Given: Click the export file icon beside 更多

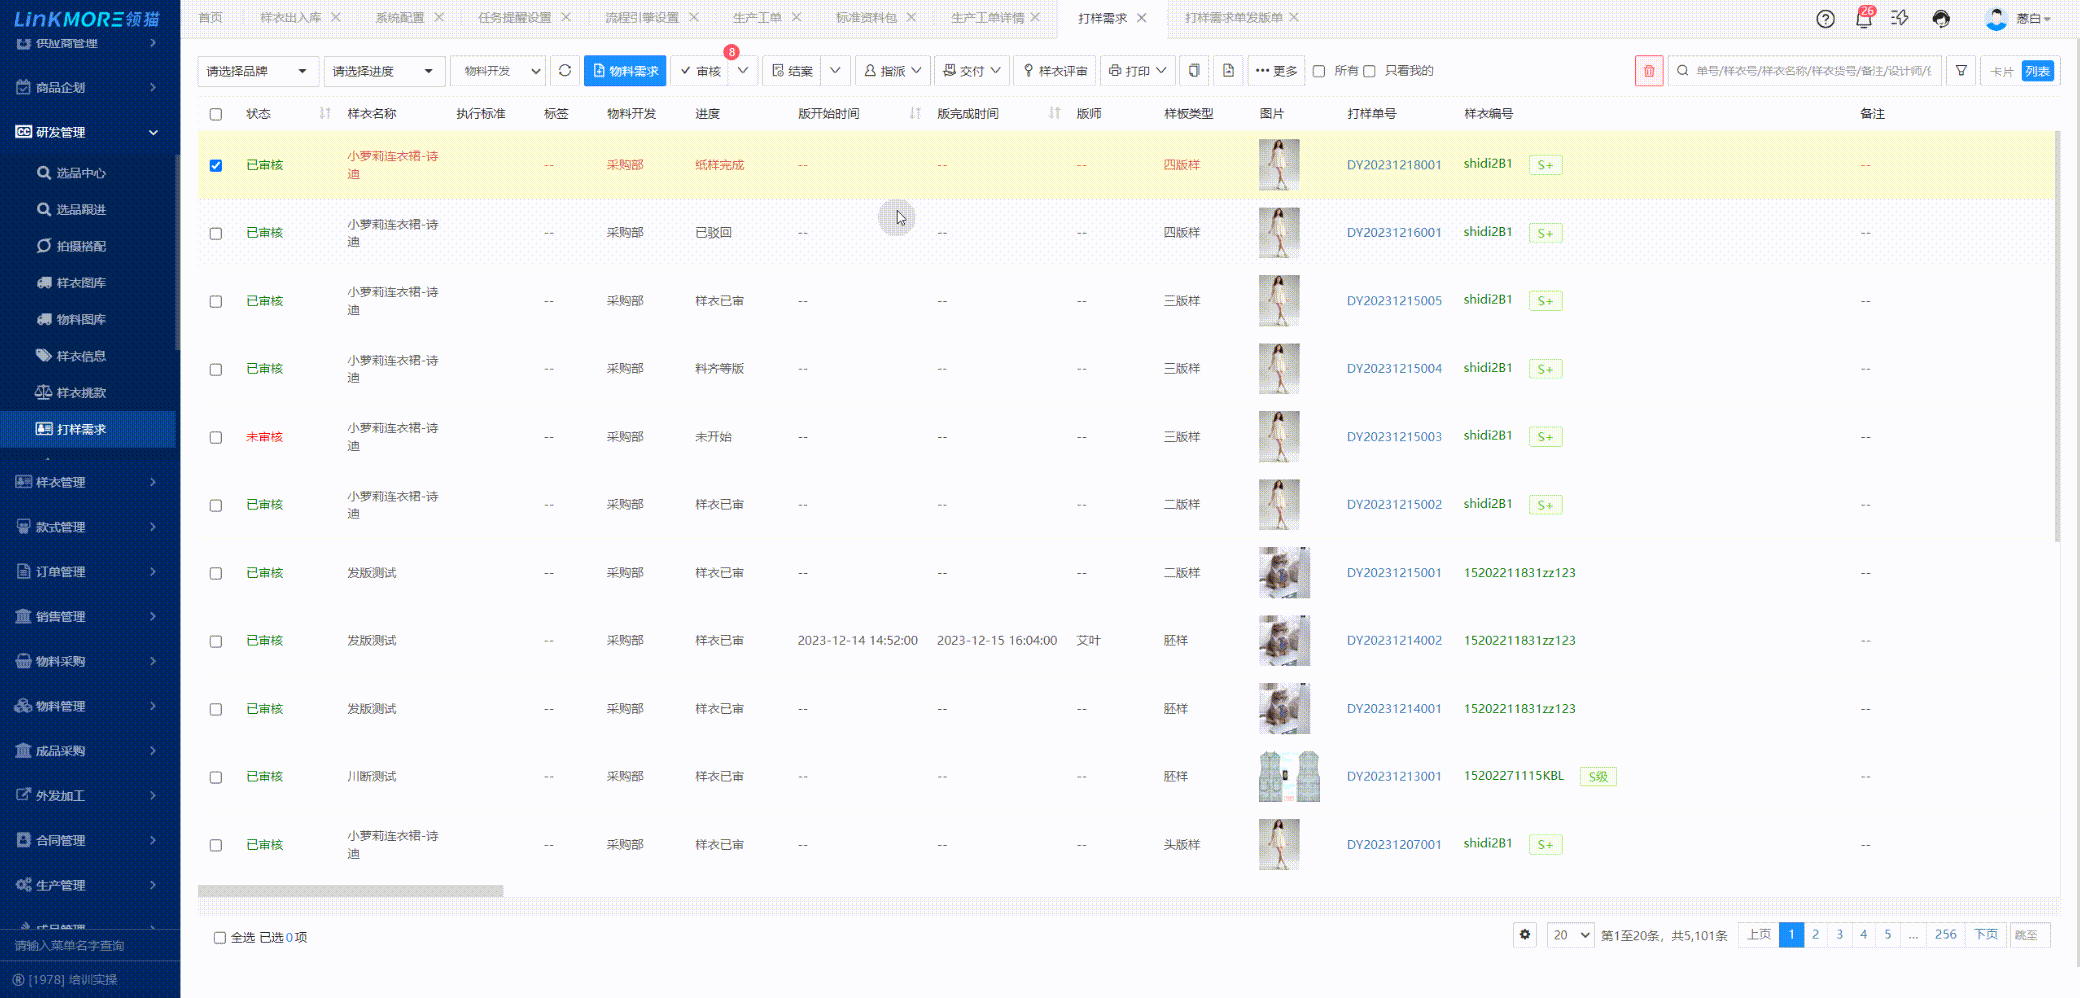Looking at the screenshot, I should 1228,71.
